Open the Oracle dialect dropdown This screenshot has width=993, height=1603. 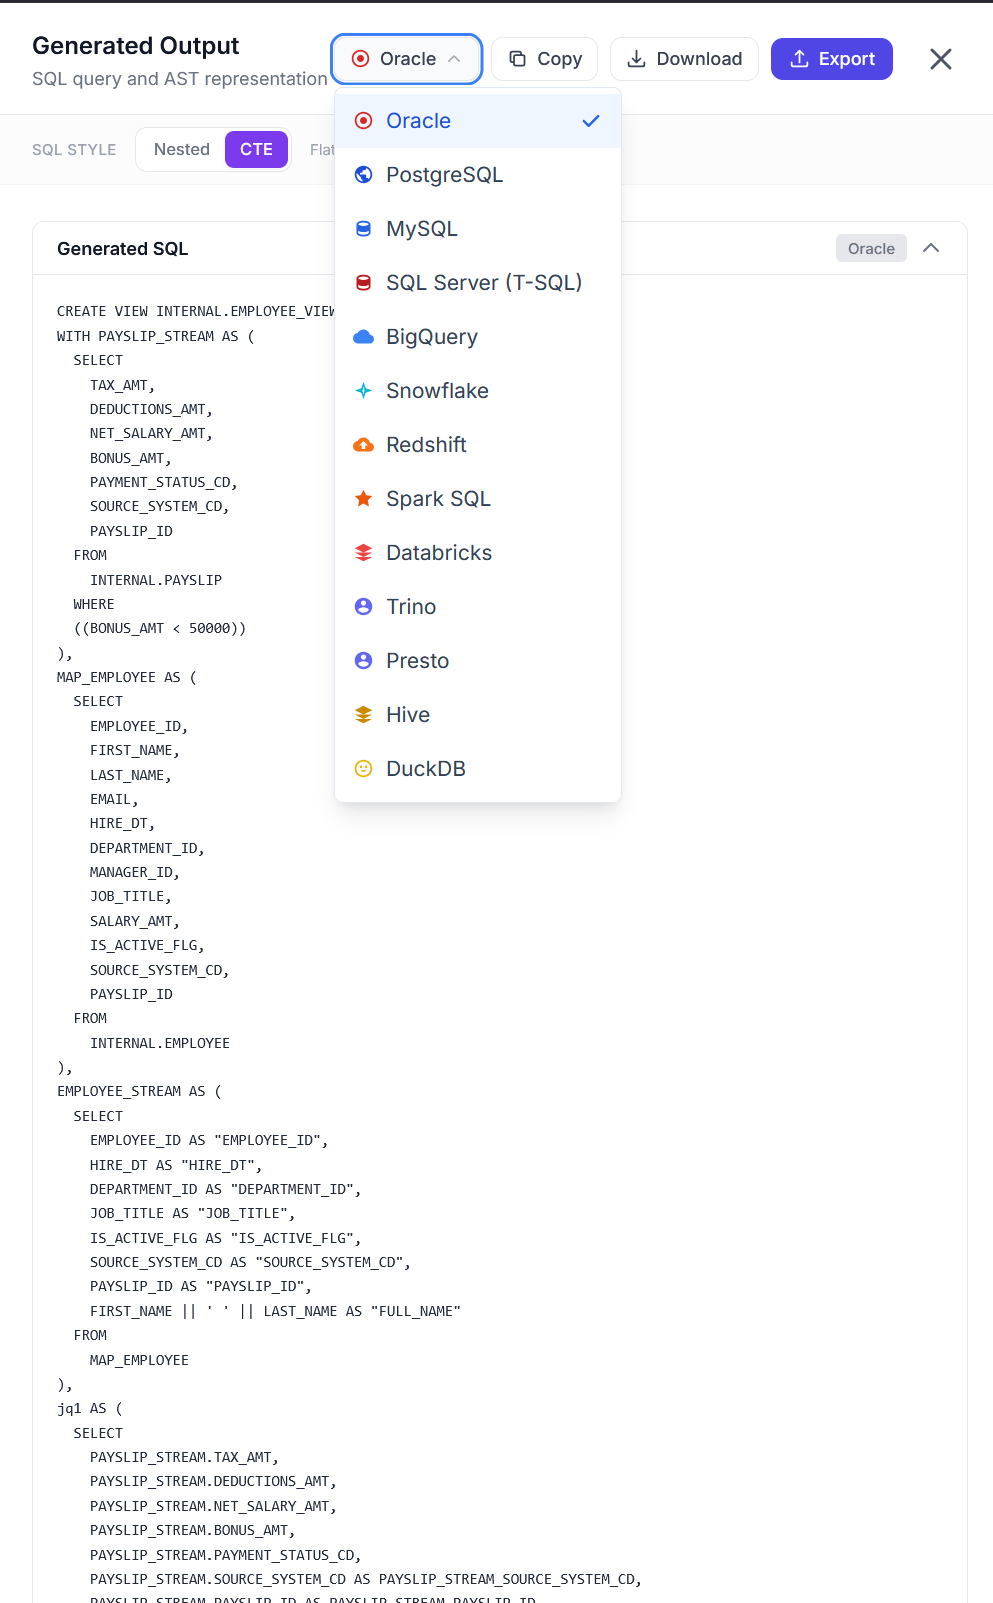pyautogui.click(x=407, y=59)
